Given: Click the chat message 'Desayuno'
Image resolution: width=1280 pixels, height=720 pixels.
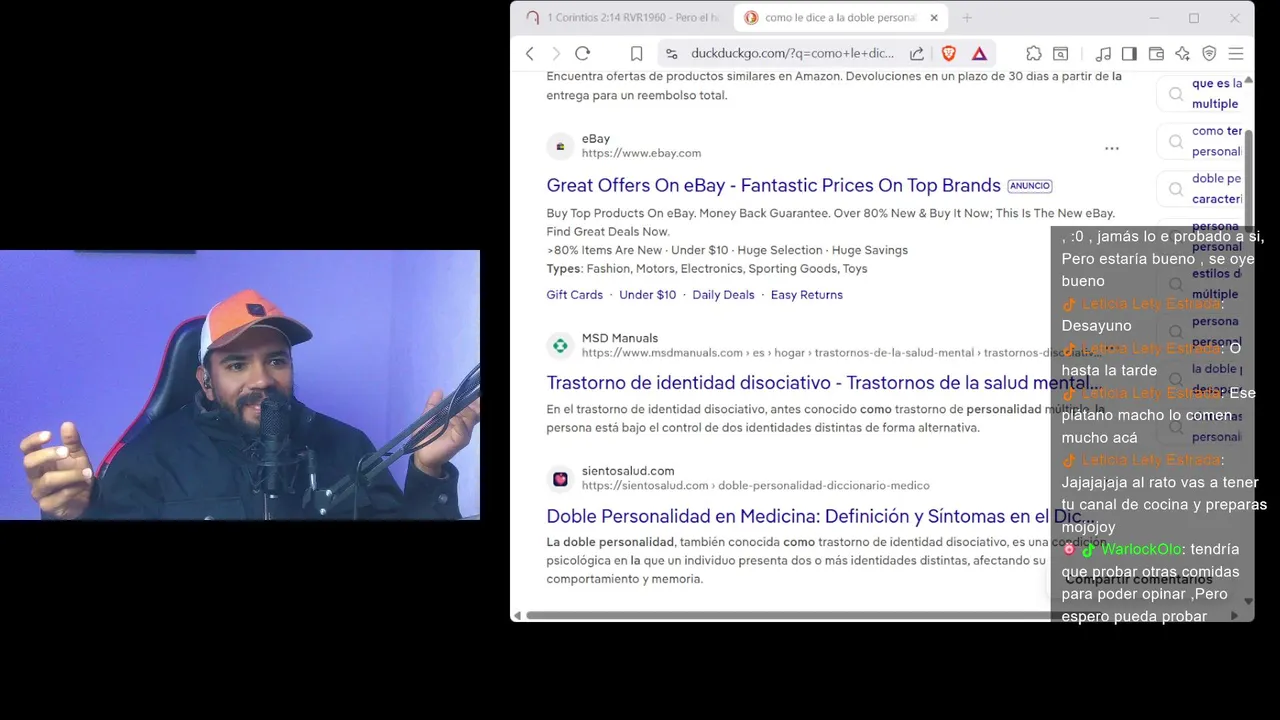Looking at the screenshot, I should (1096, 326).
